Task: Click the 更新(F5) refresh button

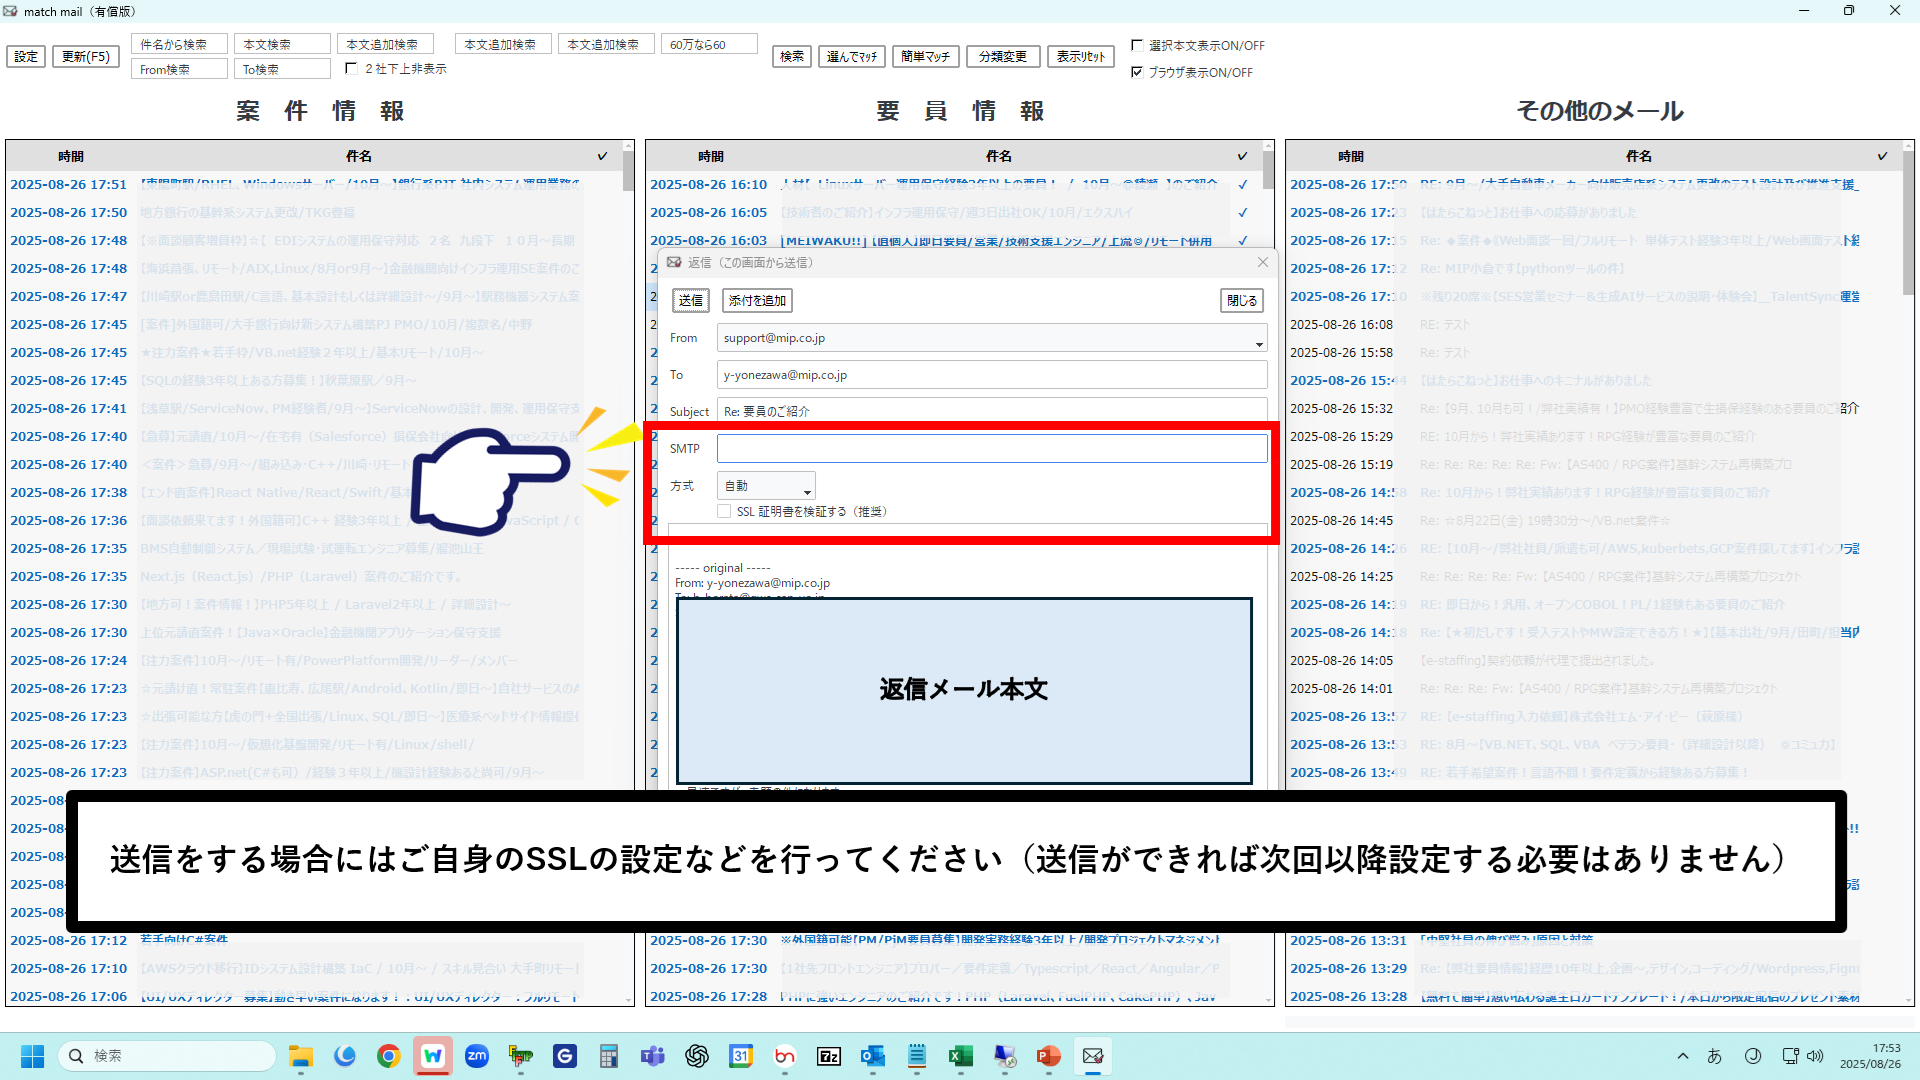Action: pyautogui.click(x=86, y=56)
